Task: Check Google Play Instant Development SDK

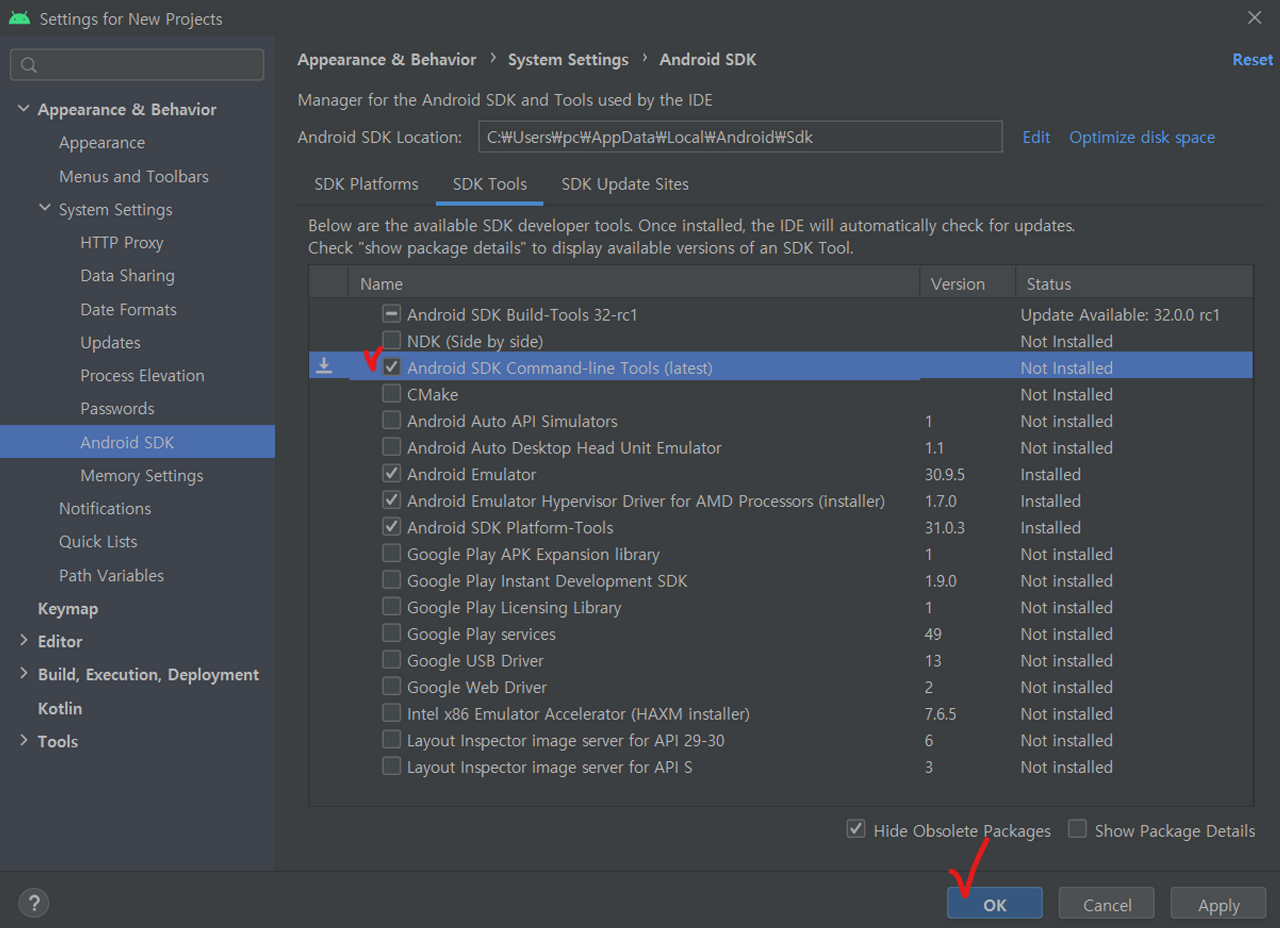Action: point(392,580)
